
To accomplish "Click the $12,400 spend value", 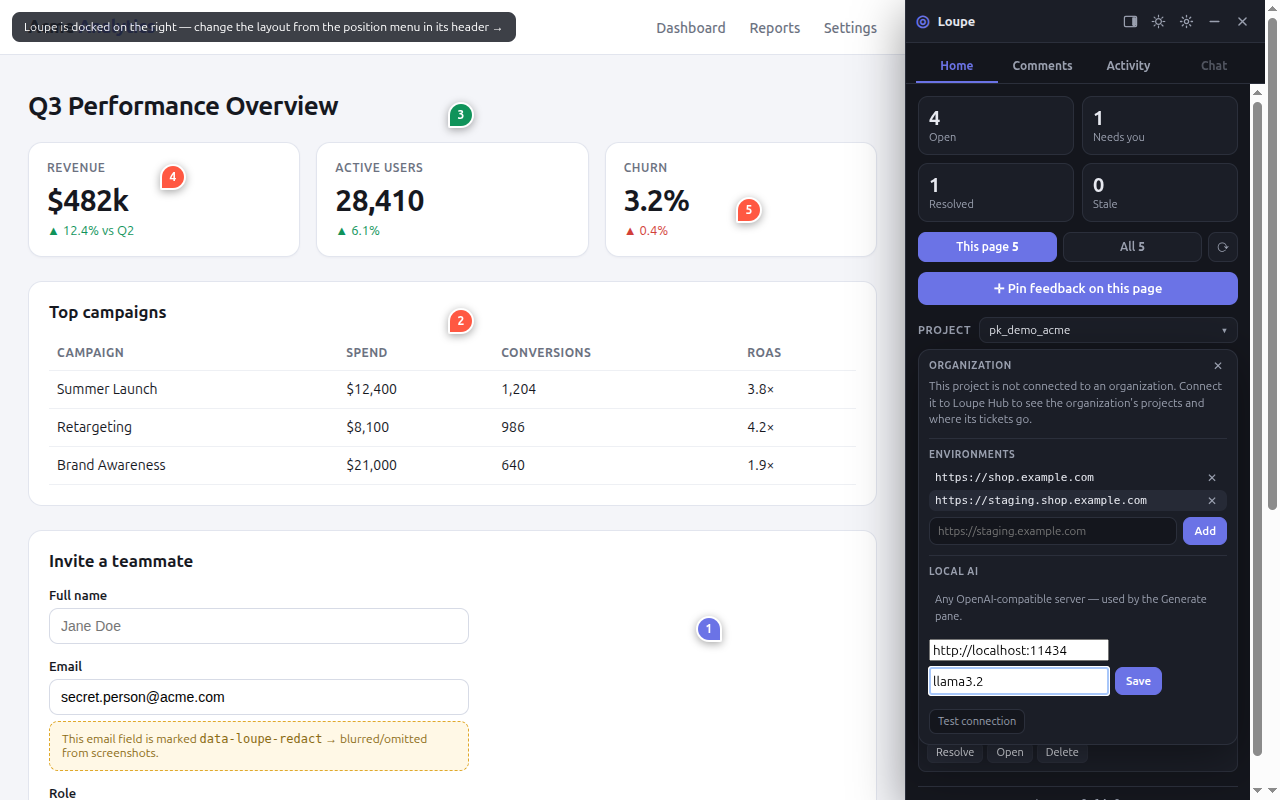I will tap(371, 389).
